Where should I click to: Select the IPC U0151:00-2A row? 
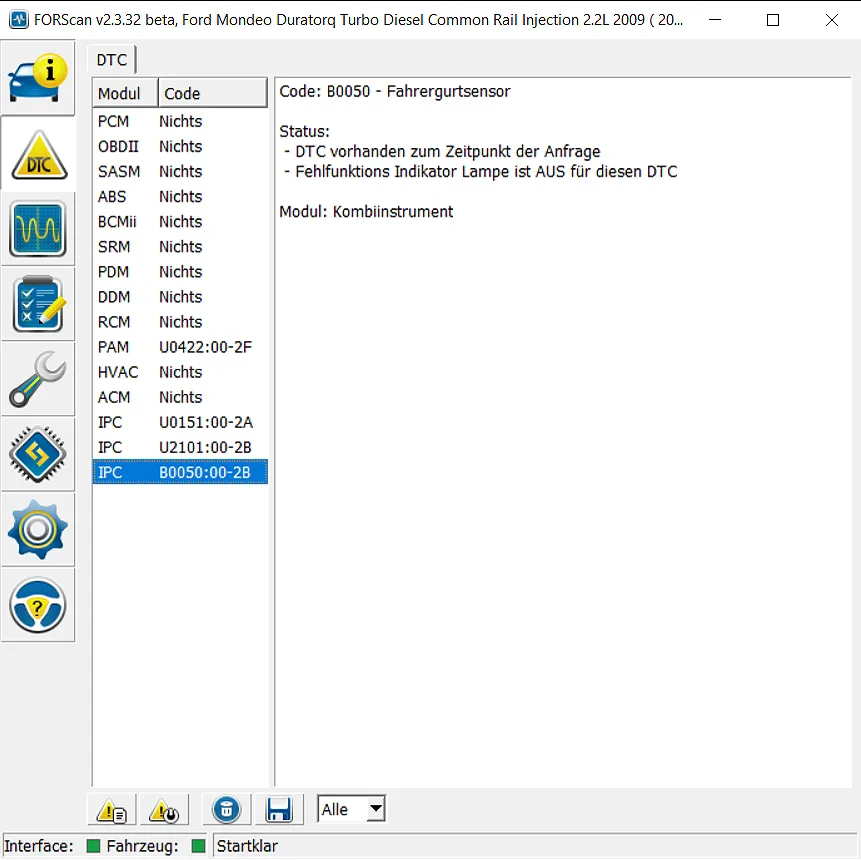tap(180, 422)
